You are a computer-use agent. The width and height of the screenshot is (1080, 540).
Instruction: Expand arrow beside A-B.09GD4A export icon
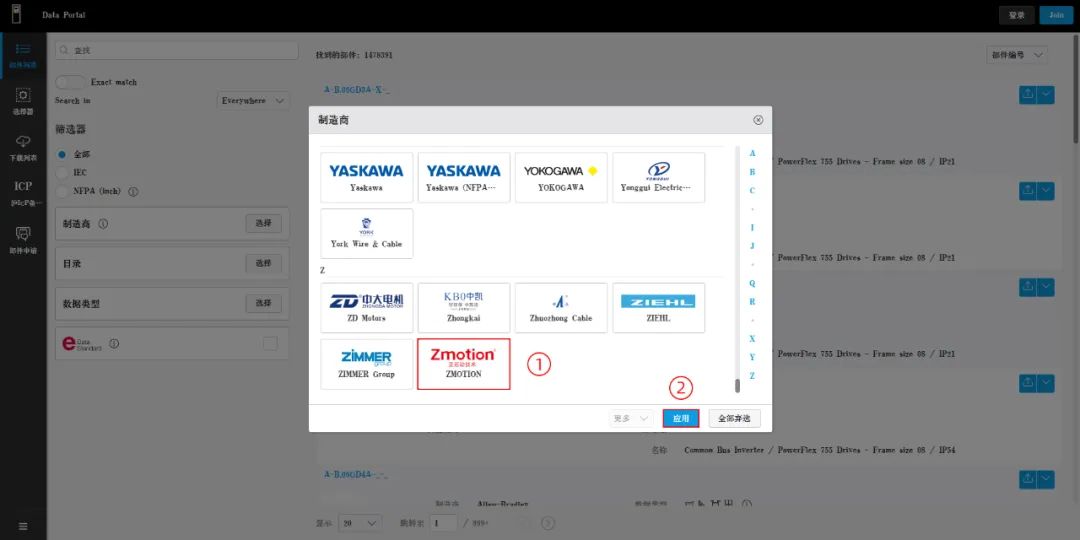(x=1046, y=479)
